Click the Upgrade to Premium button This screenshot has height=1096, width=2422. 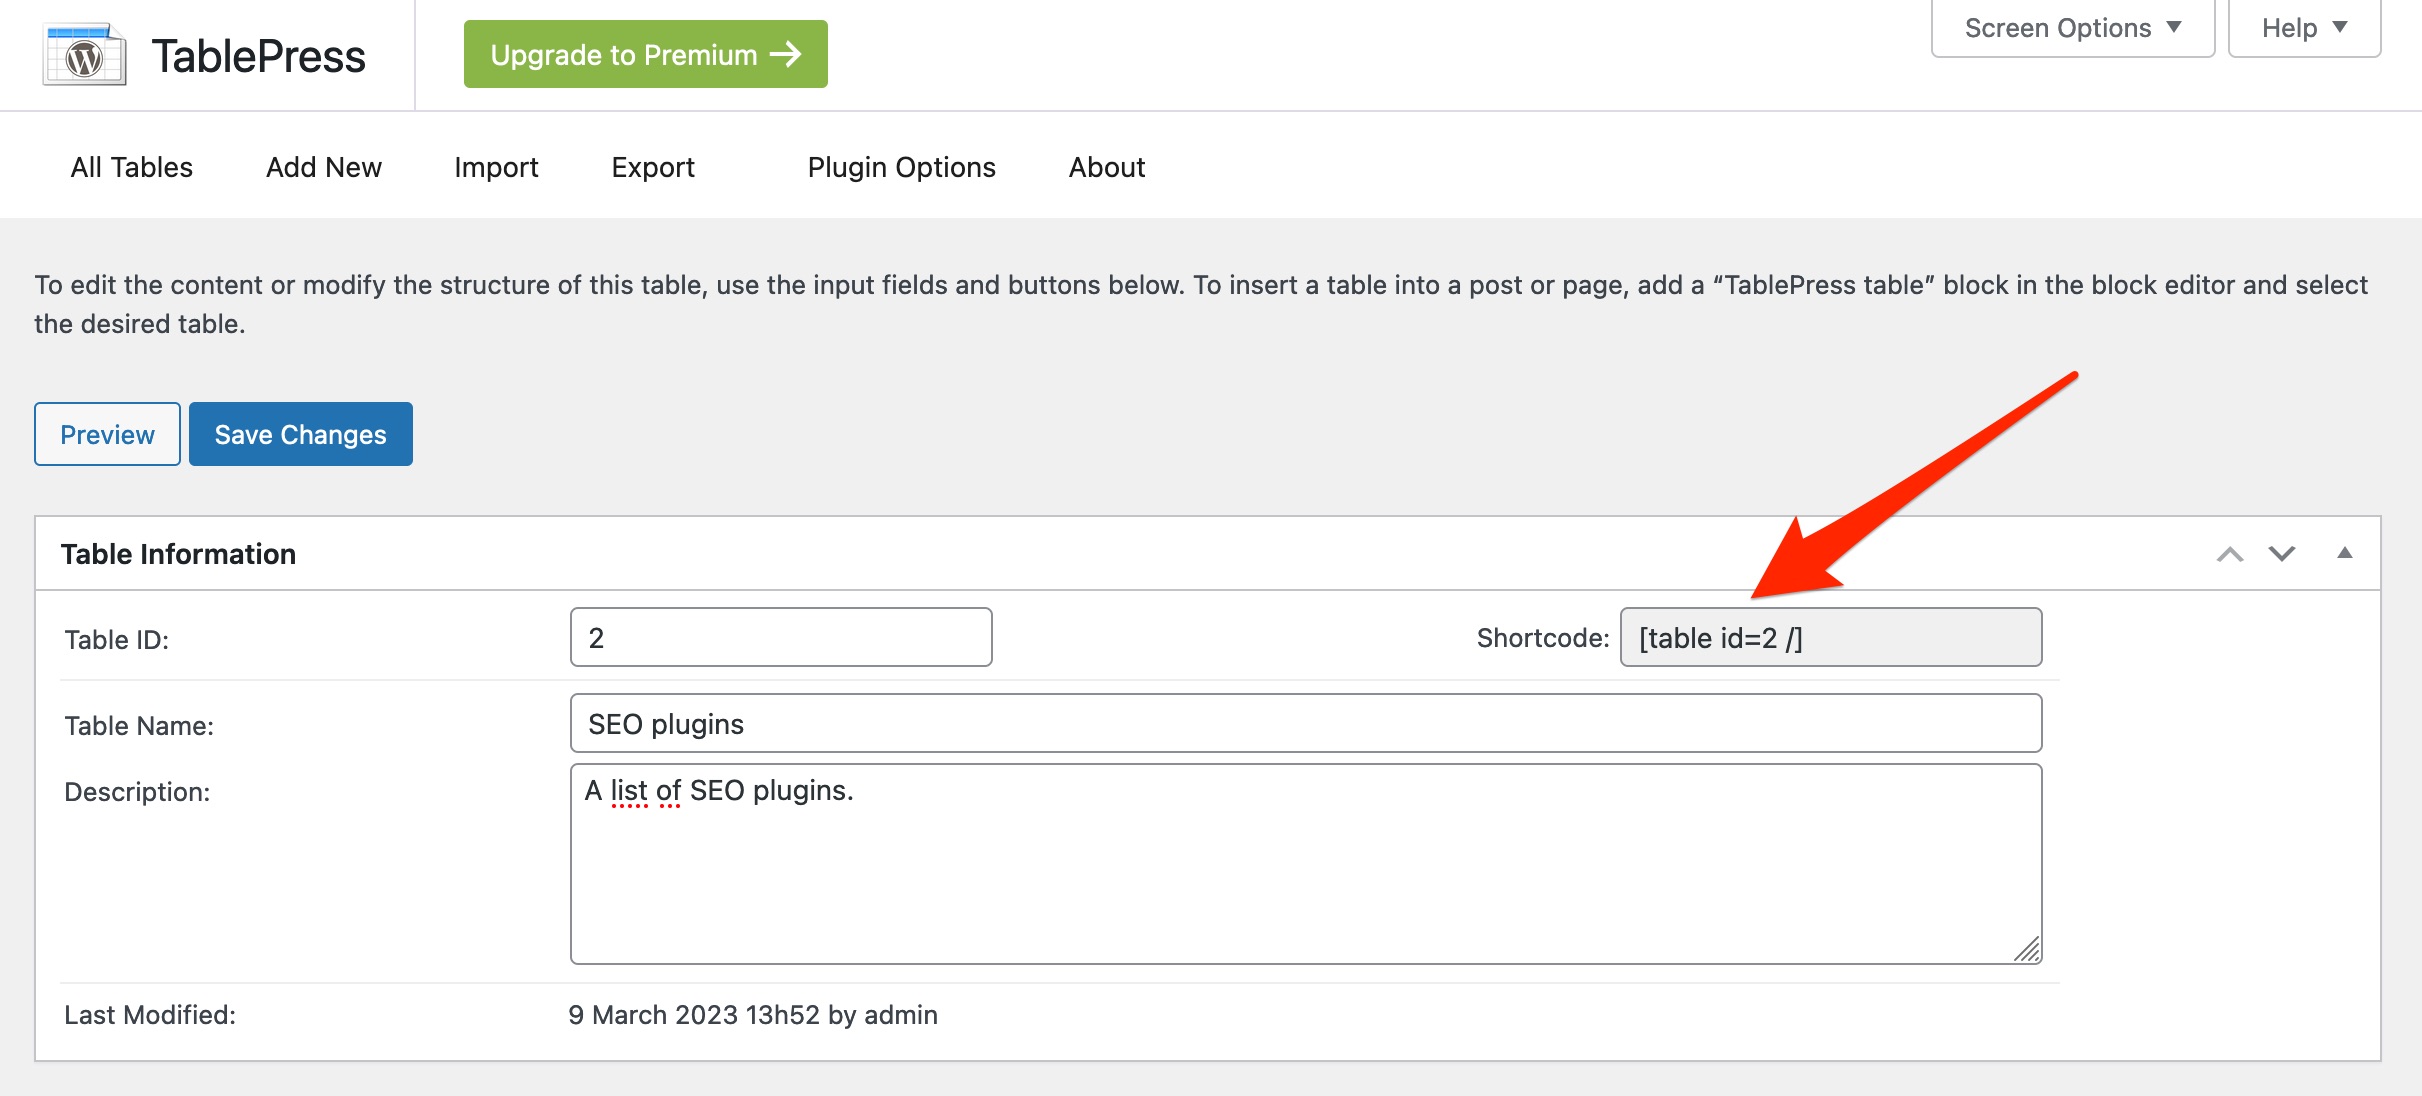(646, 54)
